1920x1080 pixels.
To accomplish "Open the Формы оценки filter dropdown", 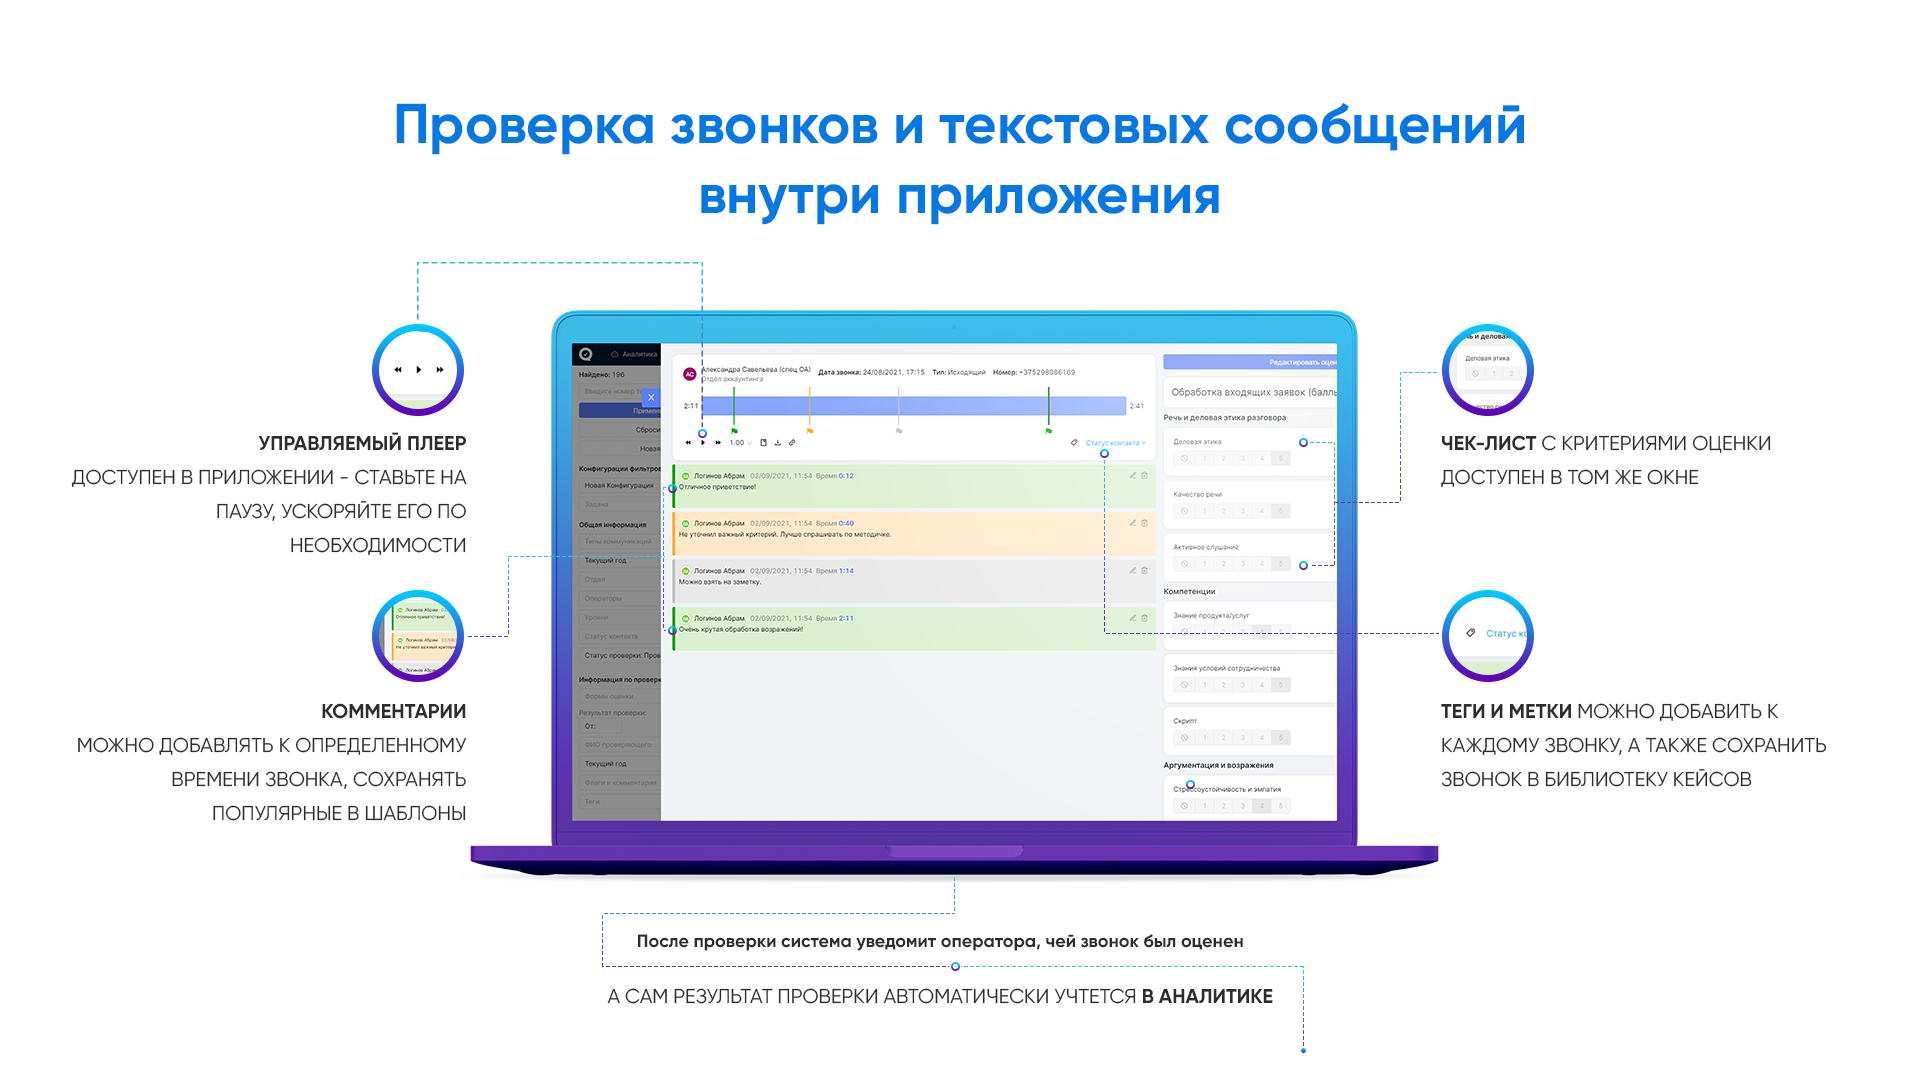I will tap(620, 696).
